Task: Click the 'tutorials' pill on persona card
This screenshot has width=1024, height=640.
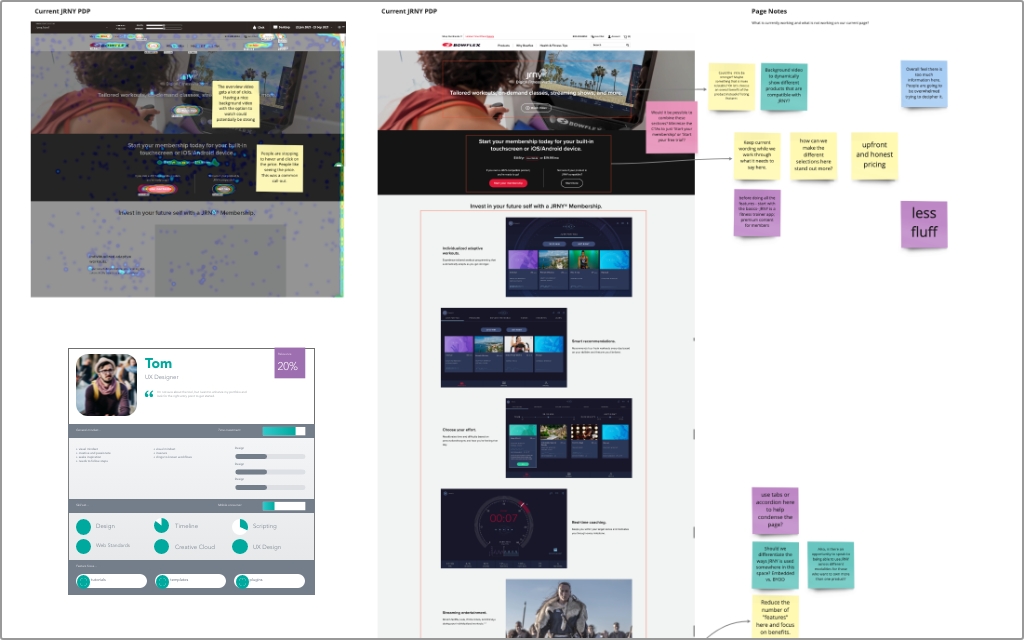Action: click(111, 581)
